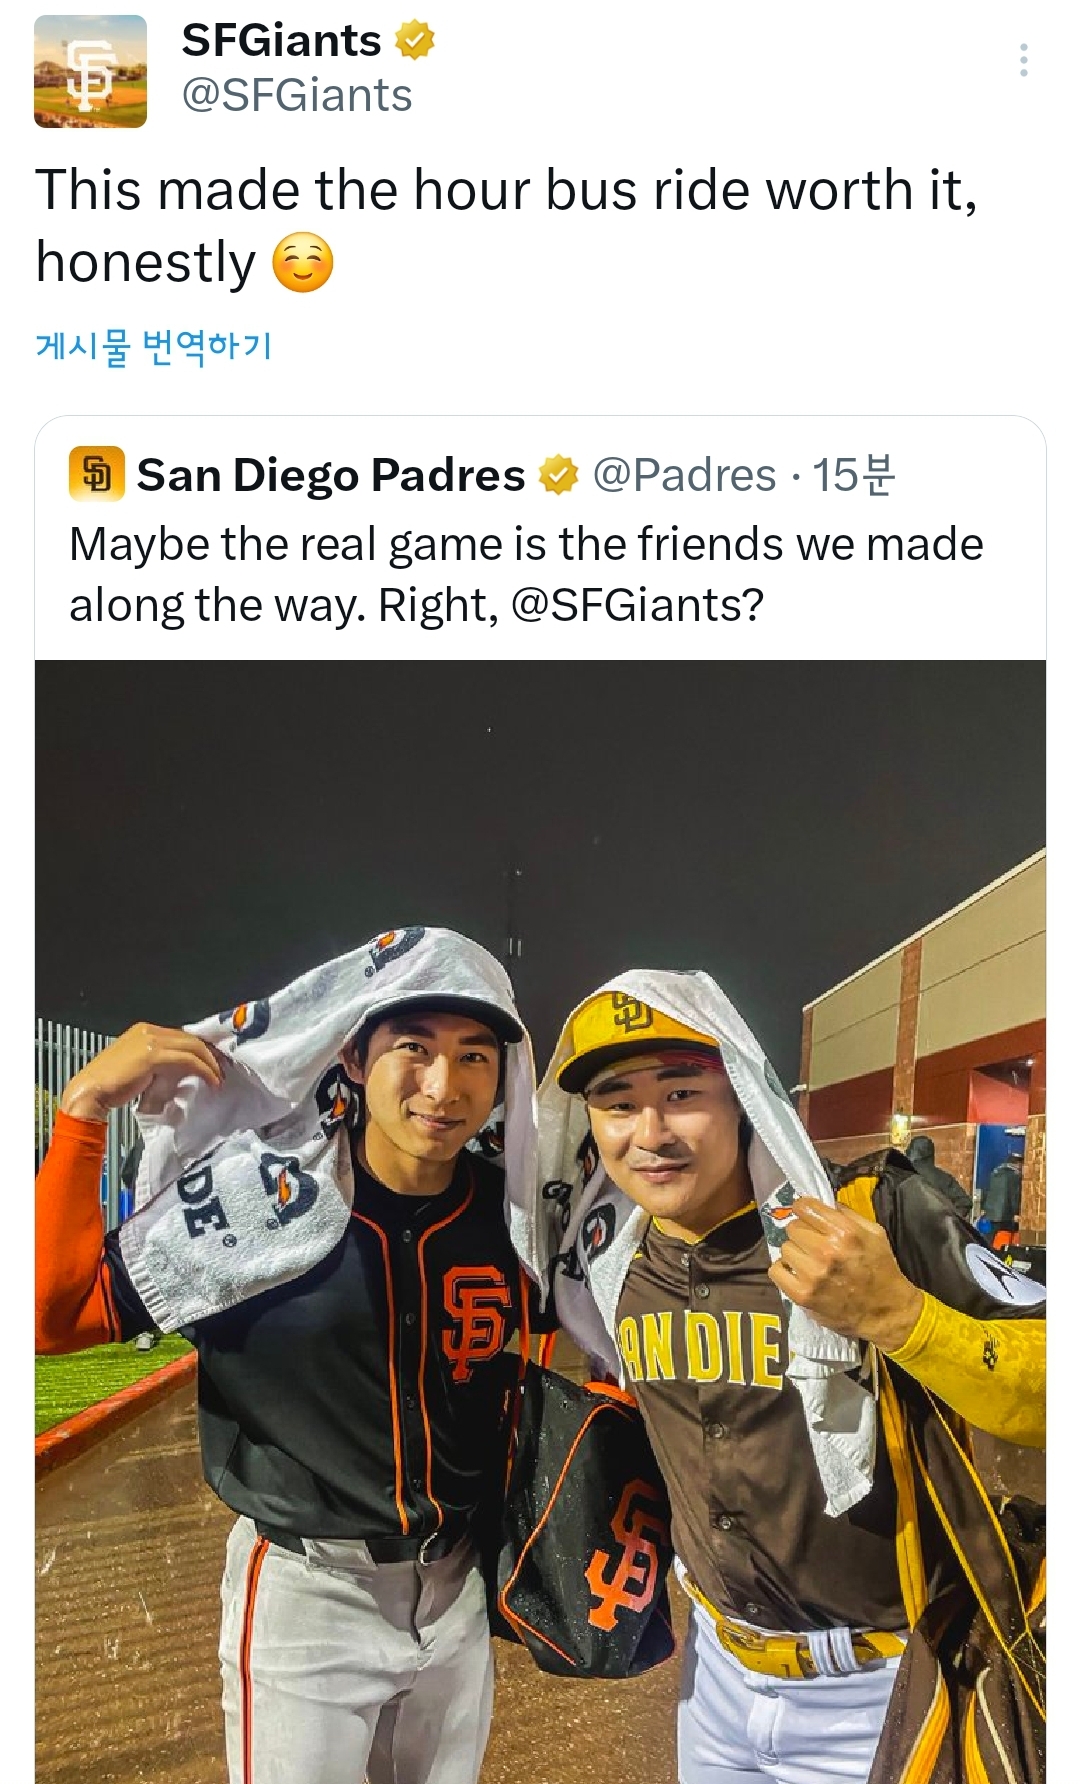The image size is (1080, 1784).
Task: Open the SFGiants profile picture
Action: (90, 72)
